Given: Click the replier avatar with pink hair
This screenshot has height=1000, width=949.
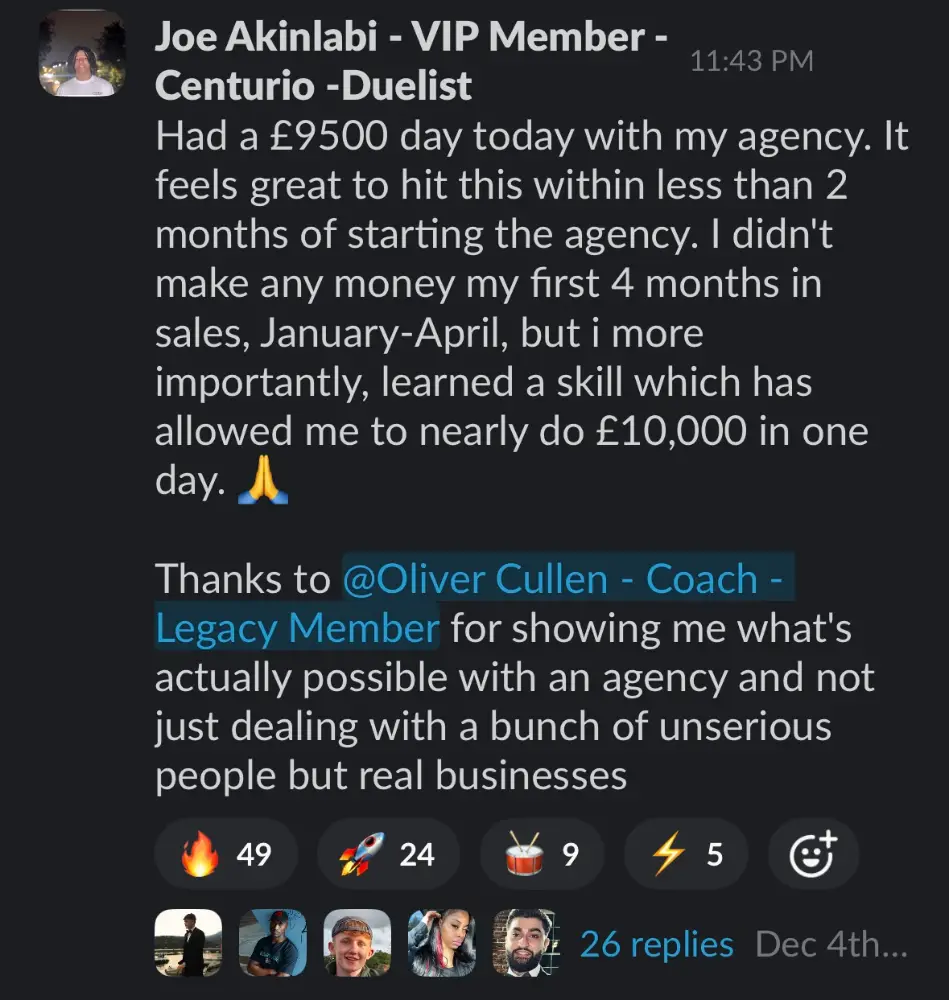Looking at the screenshot, I should [441, 943].
